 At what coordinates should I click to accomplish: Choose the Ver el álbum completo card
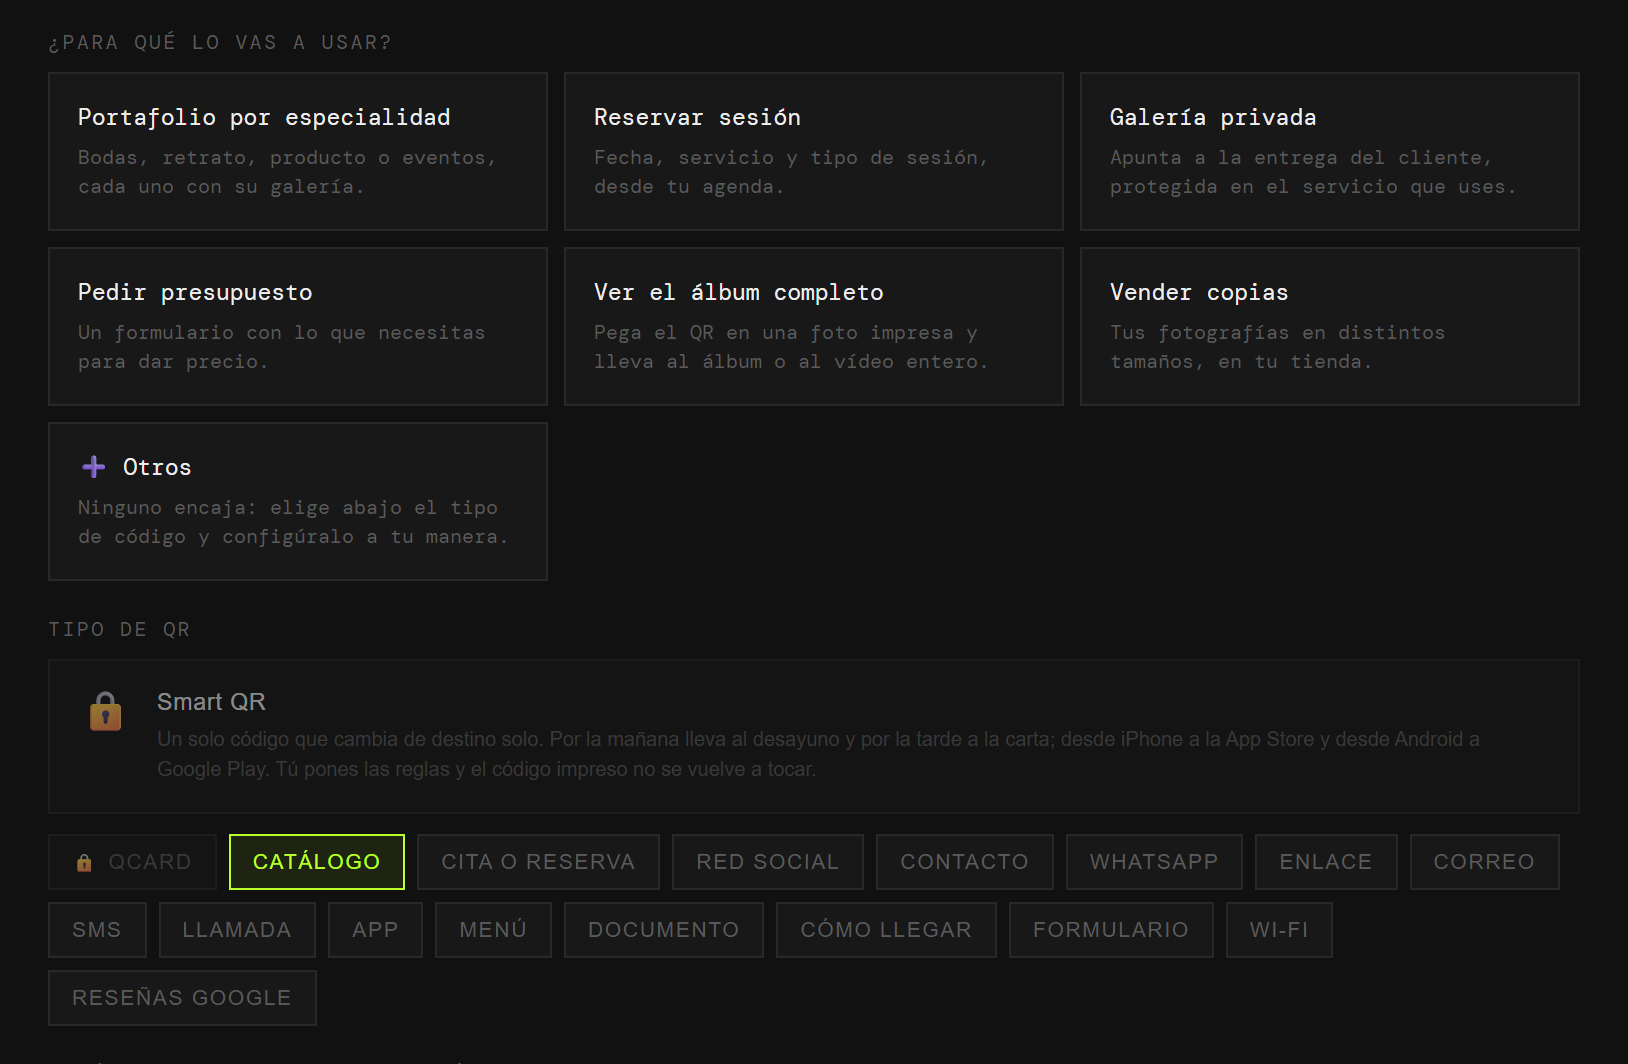point(814,326)
